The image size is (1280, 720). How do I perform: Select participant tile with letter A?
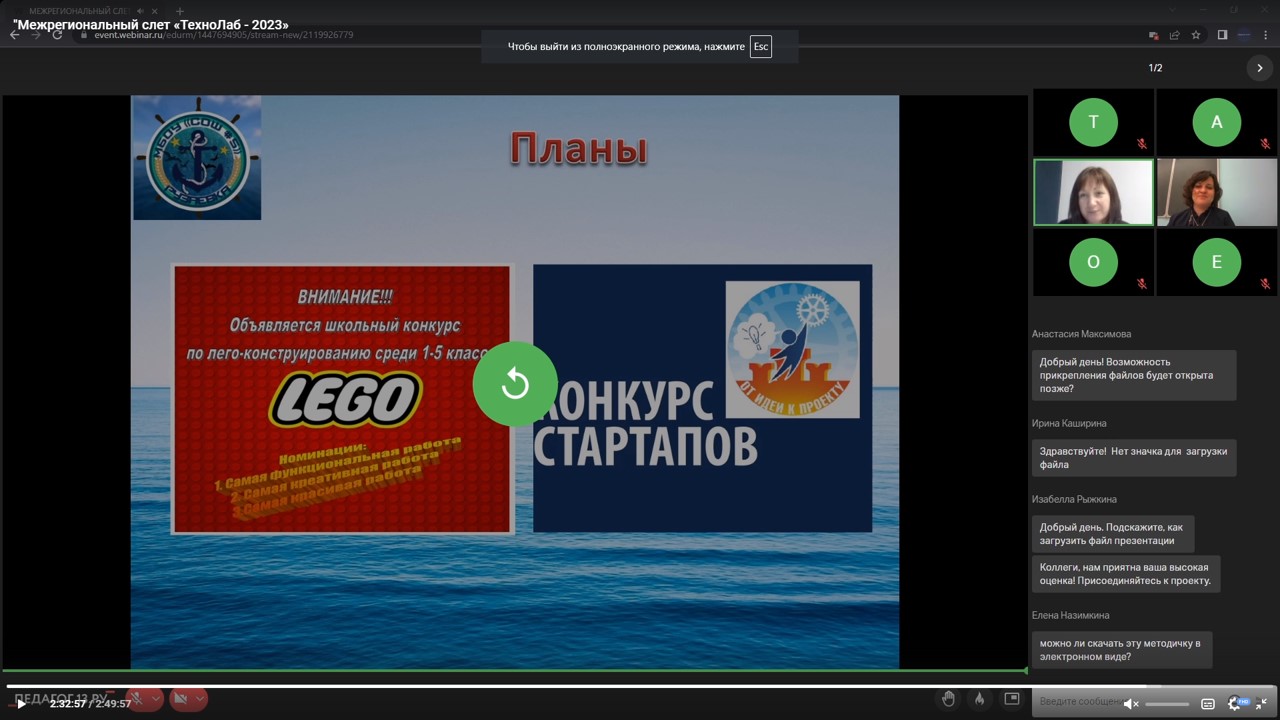pyautogui.click(x=1216, y=122)
